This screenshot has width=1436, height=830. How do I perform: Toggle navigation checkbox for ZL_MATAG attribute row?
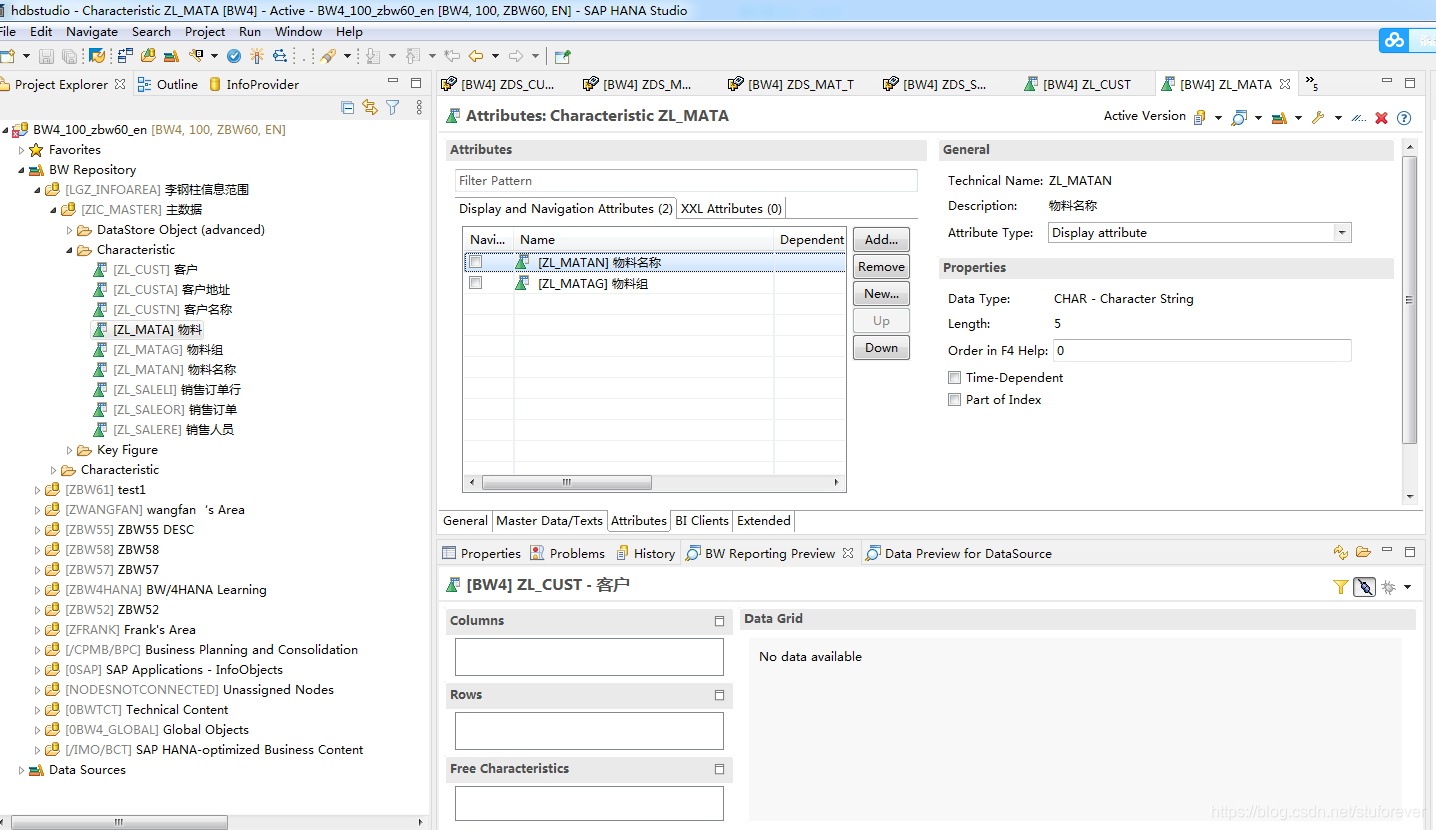pyautogui.click(x=476, y=283)
